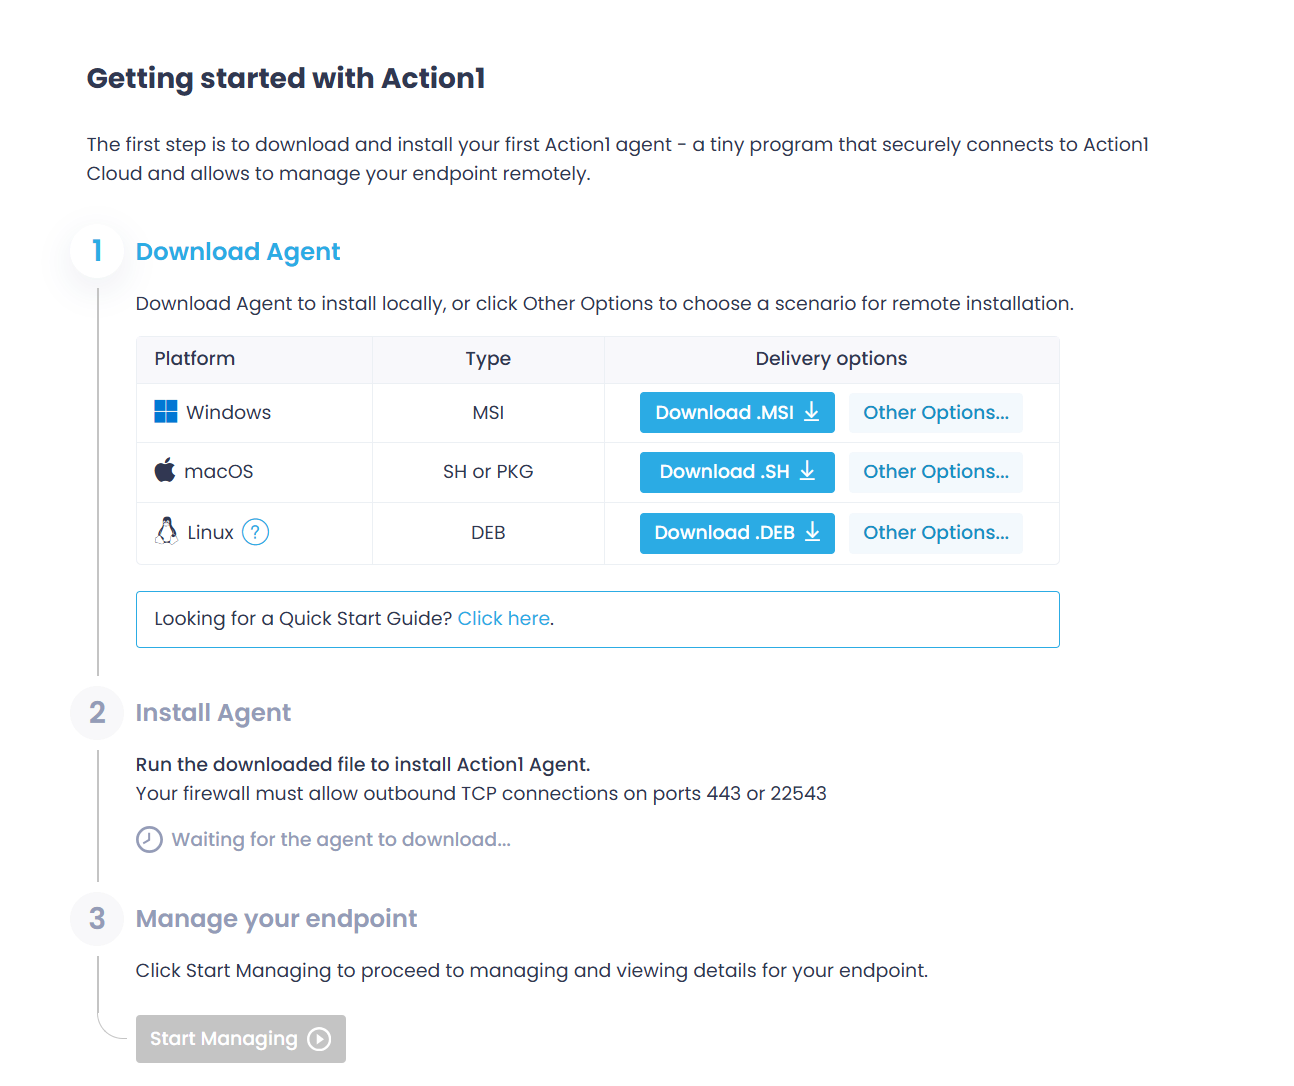Select the Install Agent step heading
The width and height of the screenshot is (1294, 1086).
tap(213, 713)
